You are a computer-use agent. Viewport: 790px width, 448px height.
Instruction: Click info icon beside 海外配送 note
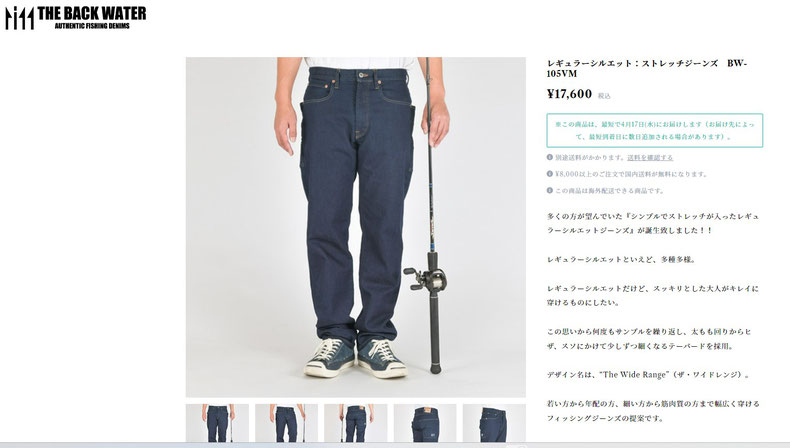[550, 190]
